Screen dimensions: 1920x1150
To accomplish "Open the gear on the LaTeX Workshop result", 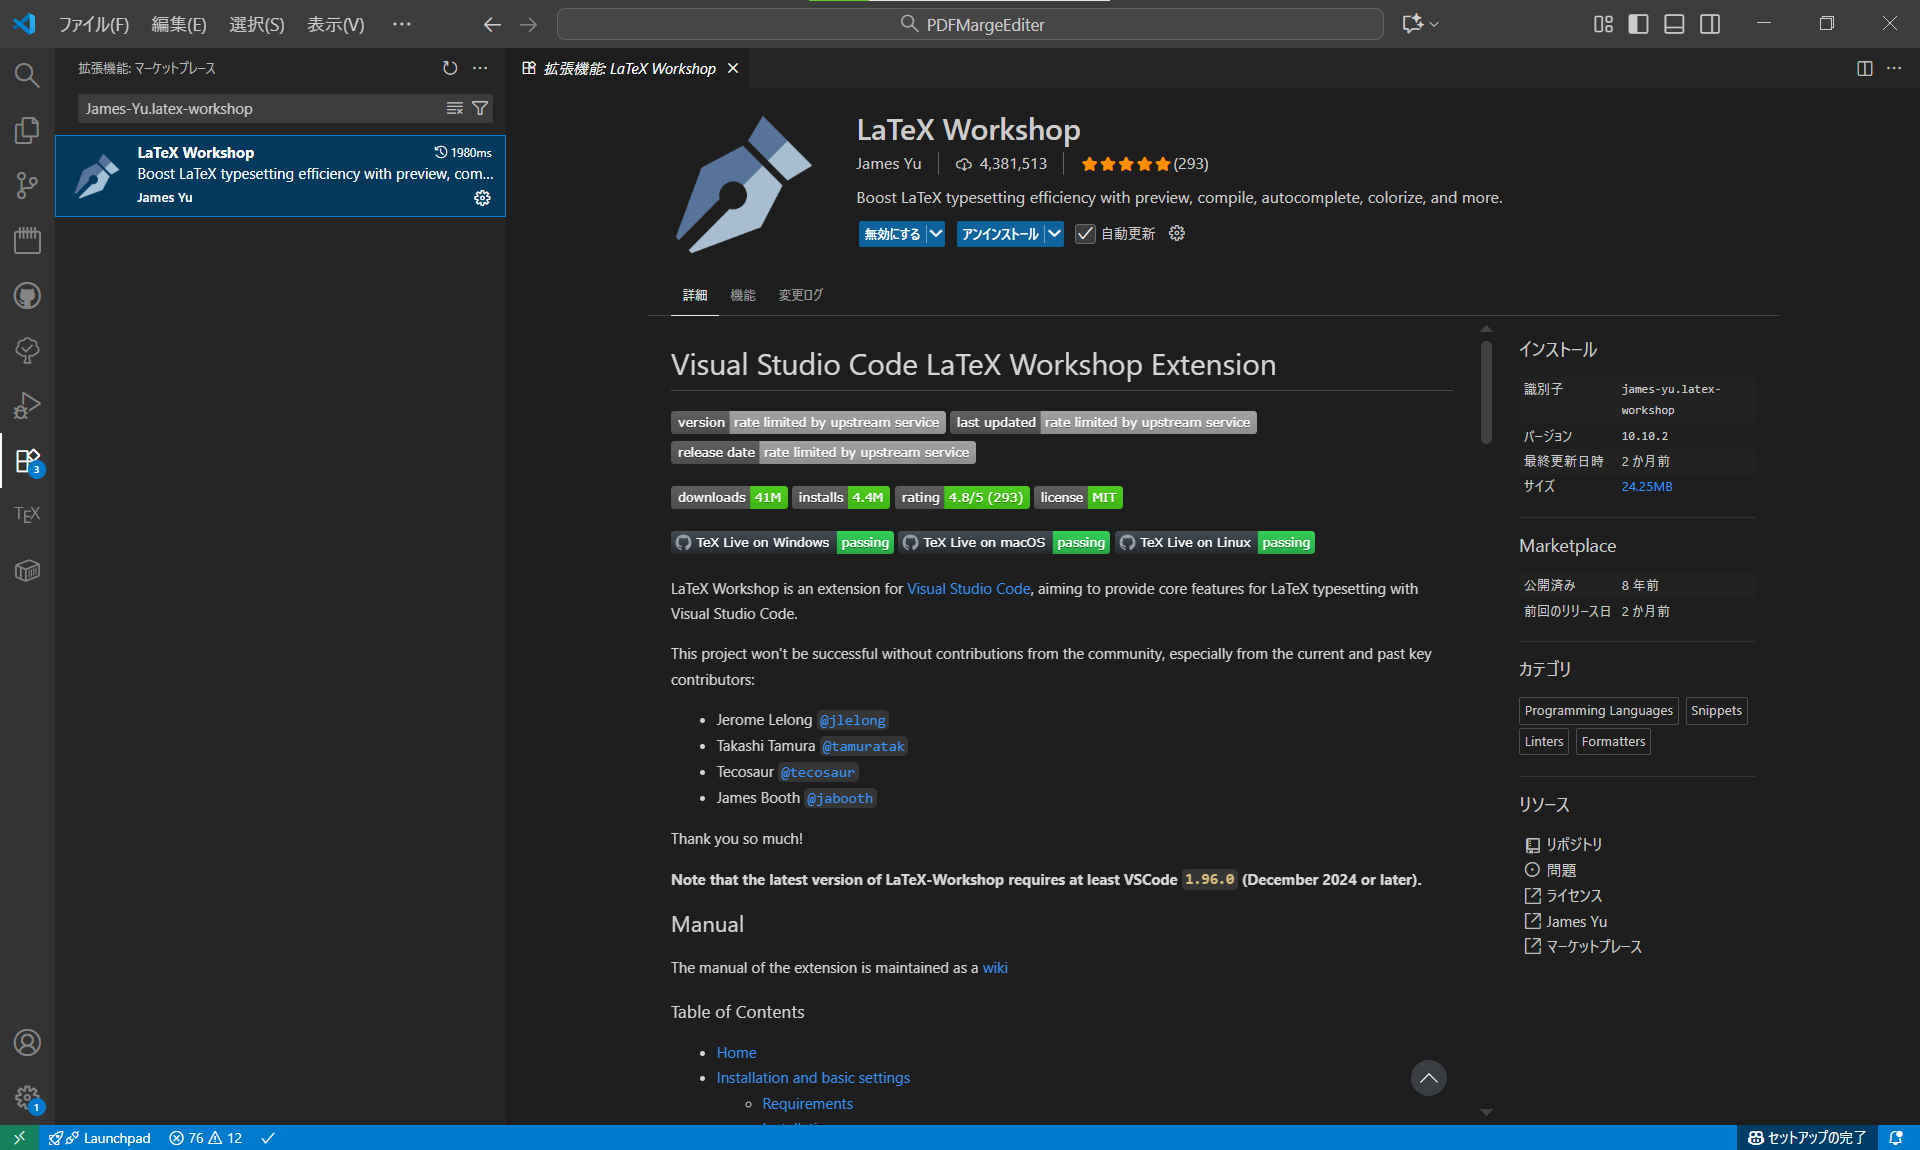I will [483, 198].
